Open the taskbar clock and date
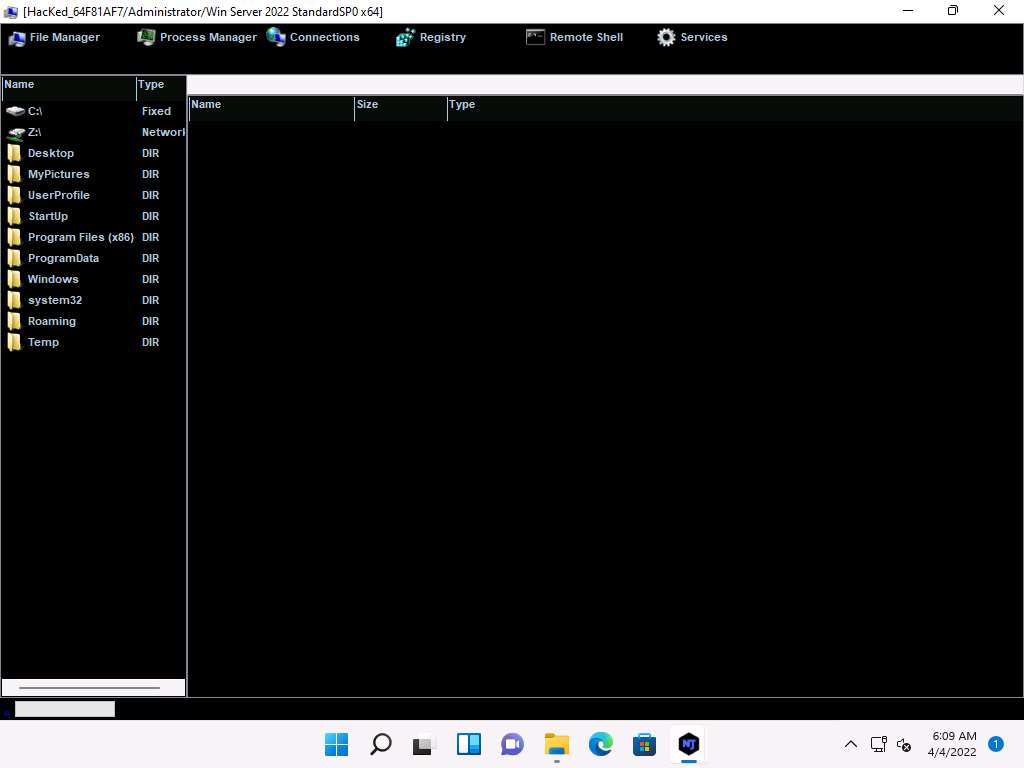The image size is (1024, 768). click(x=953, y=744)
